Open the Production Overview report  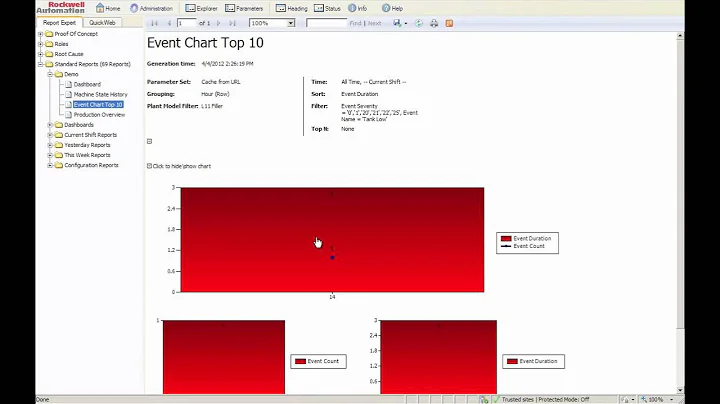(x=99, y=115)
